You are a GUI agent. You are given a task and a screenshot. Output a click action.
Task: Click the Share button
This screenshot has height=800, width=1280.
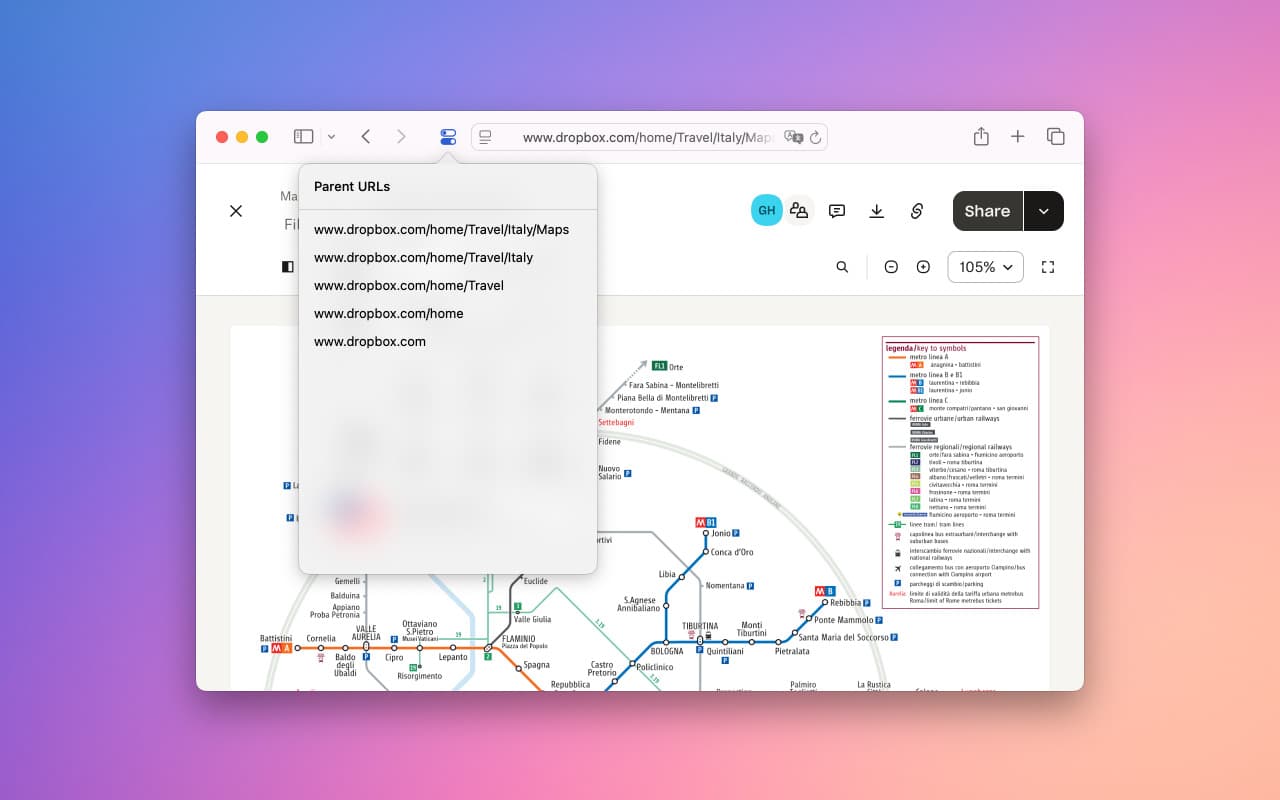(x=987, y=211)
